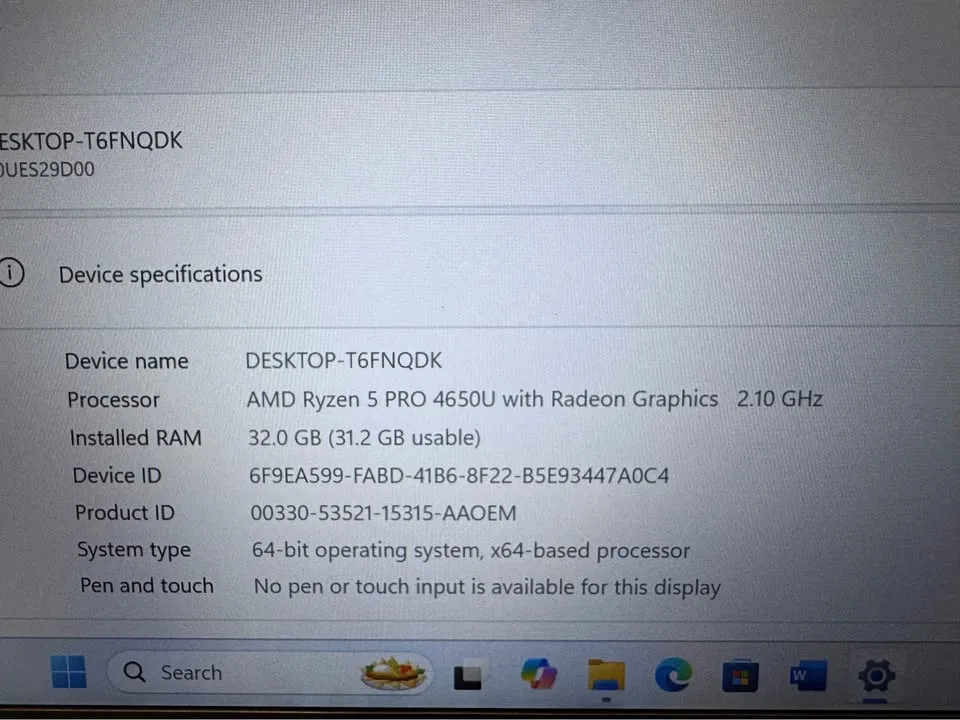Select the Installed RAM value
Screen dimensions: 960x720
click(364, 437)
